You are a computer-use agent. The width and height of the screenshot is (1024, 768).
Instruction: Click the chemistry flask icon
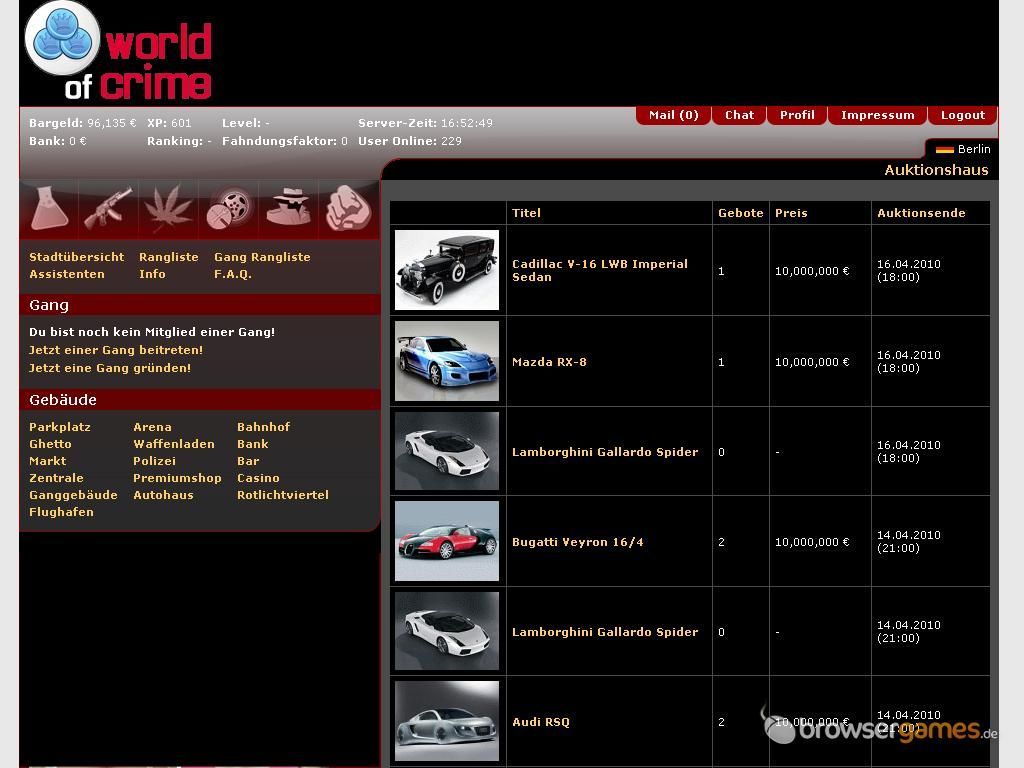(x=50, y=208)
